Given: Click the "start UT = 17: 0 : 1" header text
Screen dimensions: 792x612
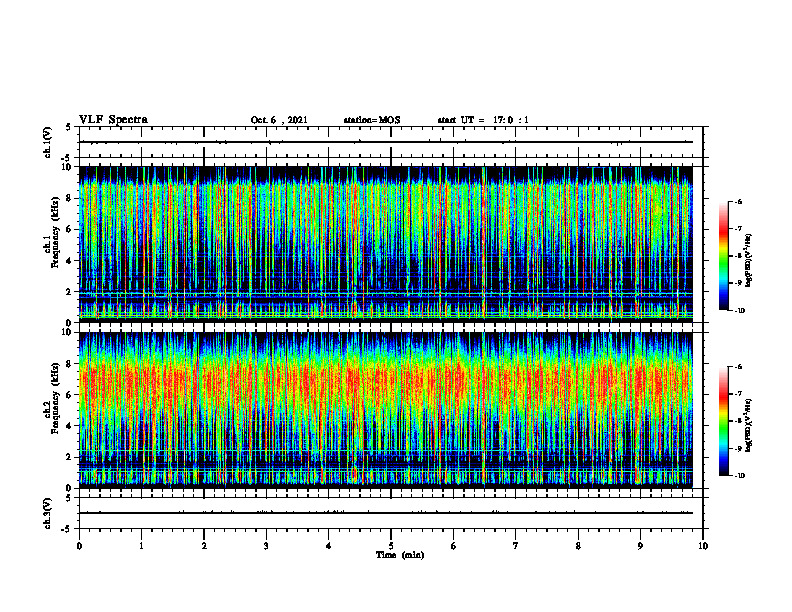Looking at the screenshot, I should [x=483, y=120].
